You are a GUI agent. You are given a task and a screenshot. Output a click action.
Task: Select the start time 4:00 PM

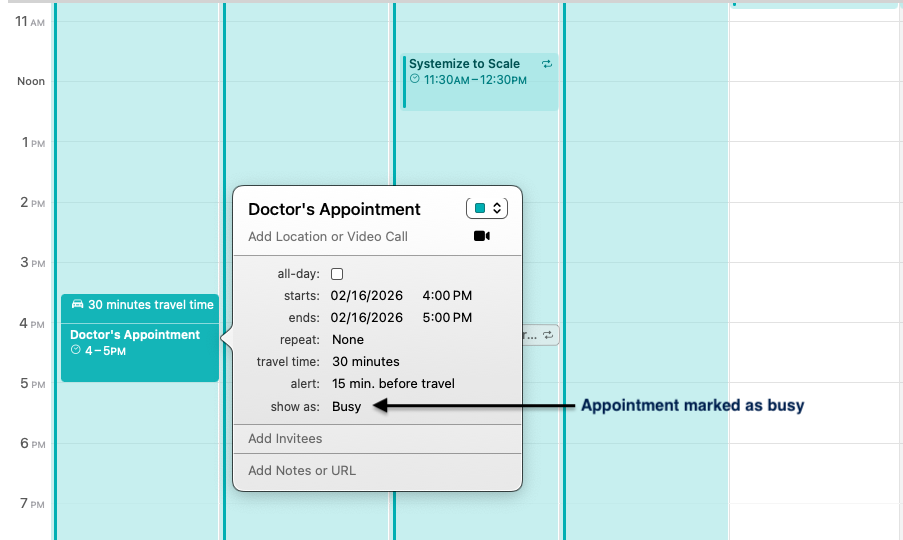point(447,296)
